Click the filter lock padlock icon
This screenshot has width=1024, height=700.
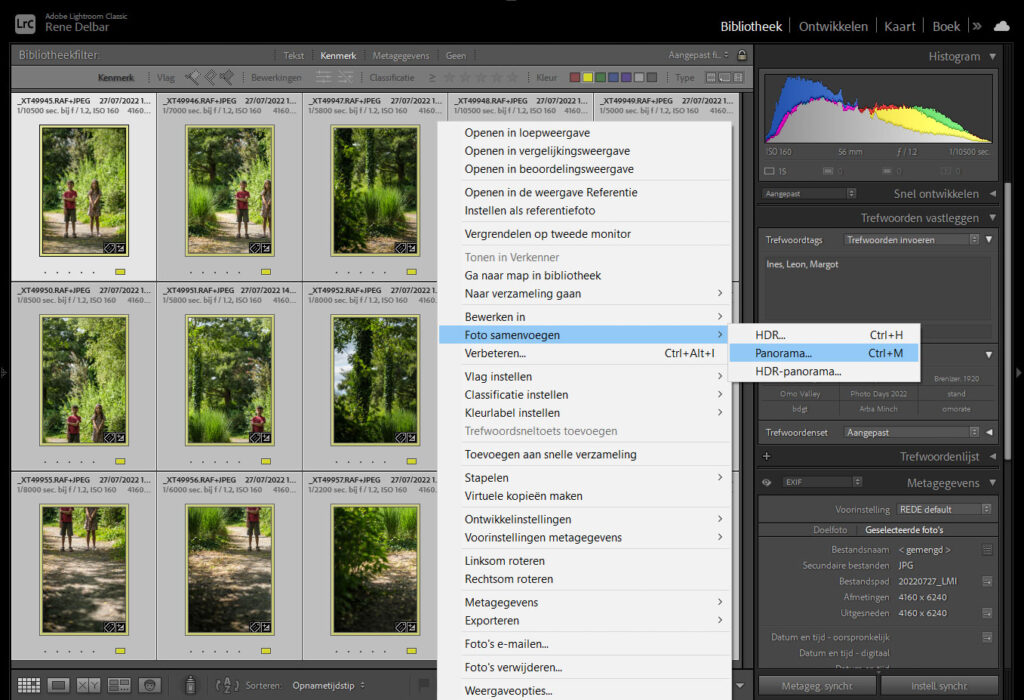tap(742, 55)
